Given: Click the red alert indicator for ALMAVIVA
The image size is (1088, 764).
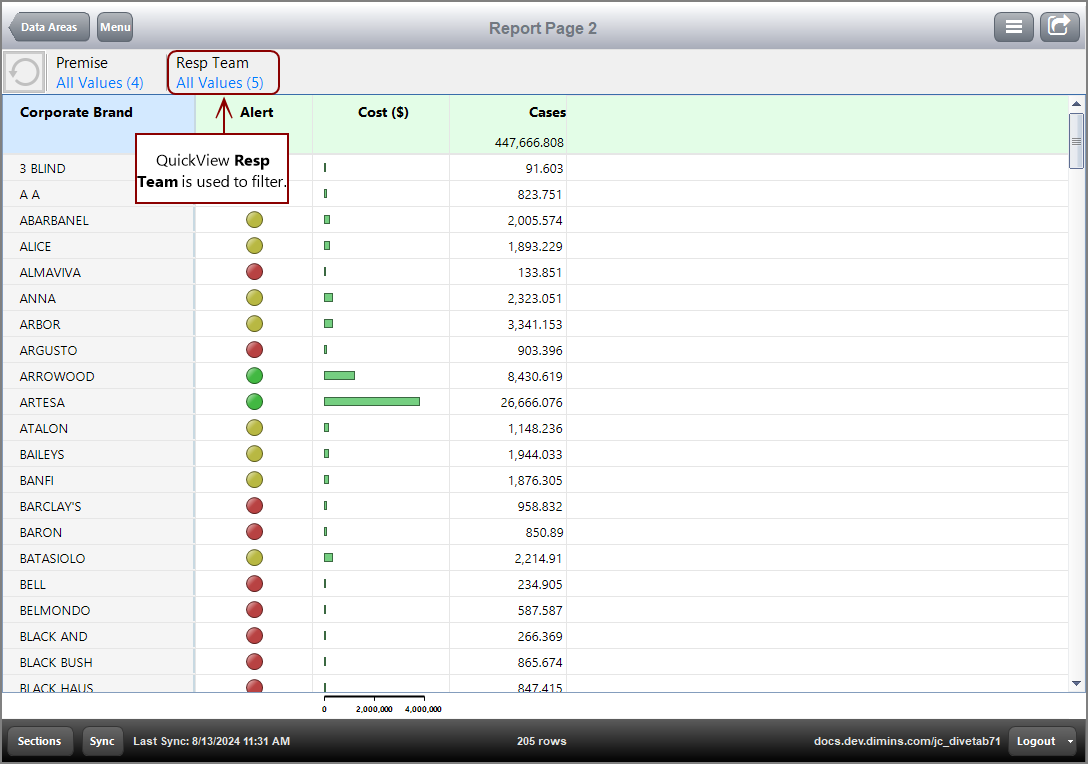Looking at the screenshot, I should tap(254, 271).
